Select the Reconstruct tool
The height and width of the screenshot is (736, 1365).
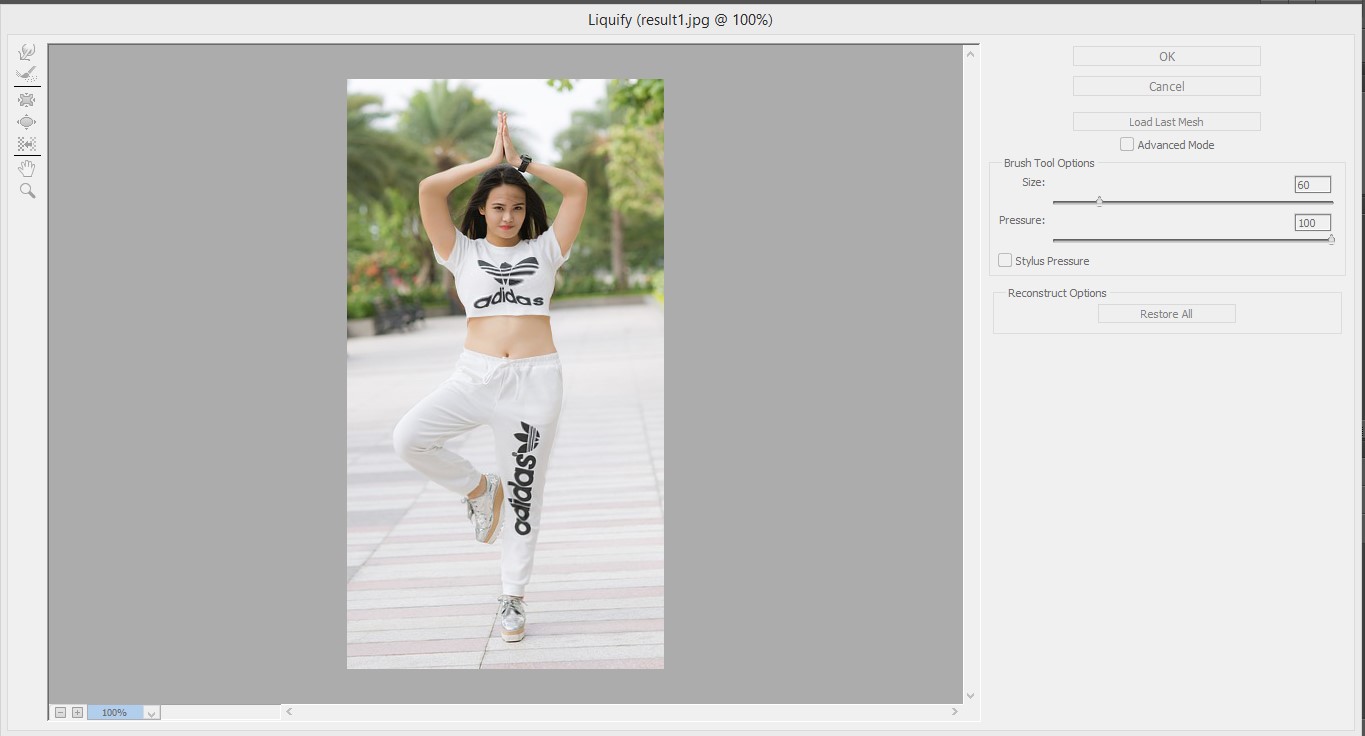coord(27,74)
